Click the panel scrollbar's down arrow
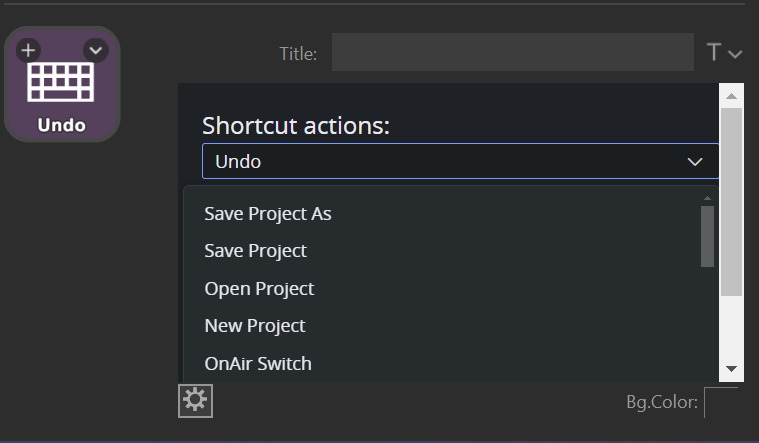 (x=731, y=369)
